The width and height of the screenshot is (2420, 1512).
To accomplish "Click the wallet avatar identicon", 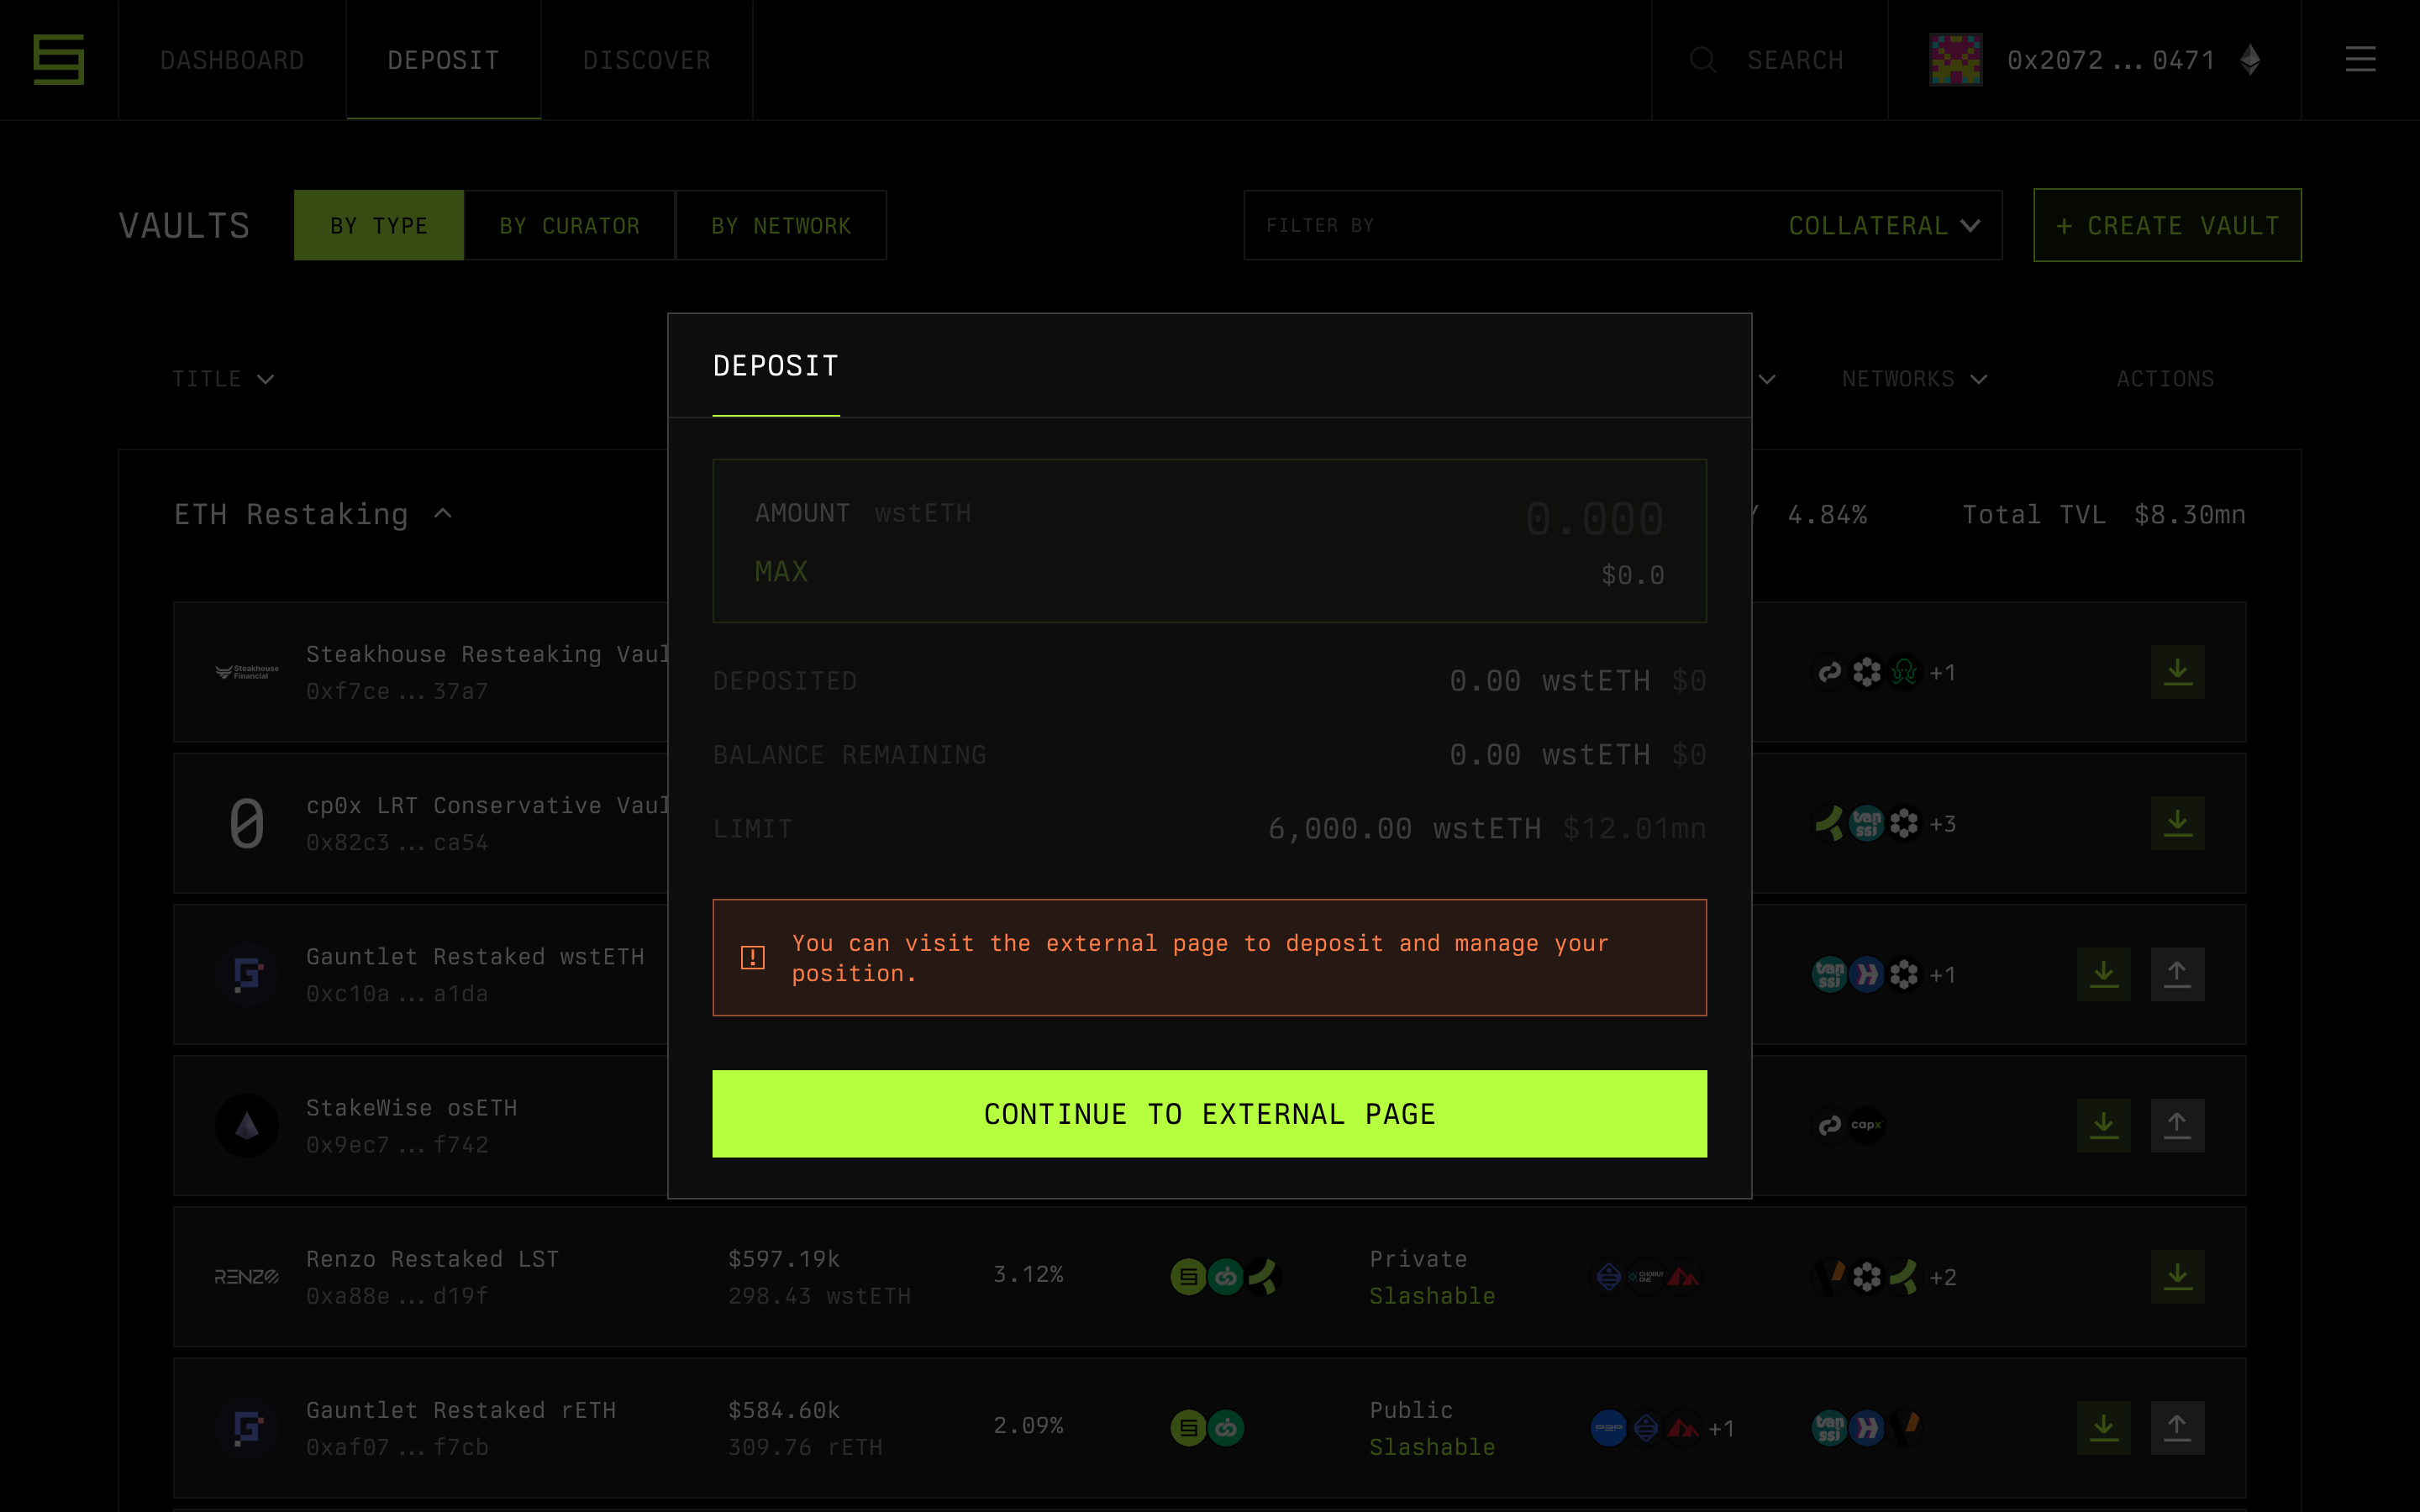I will coord(1955,60).
